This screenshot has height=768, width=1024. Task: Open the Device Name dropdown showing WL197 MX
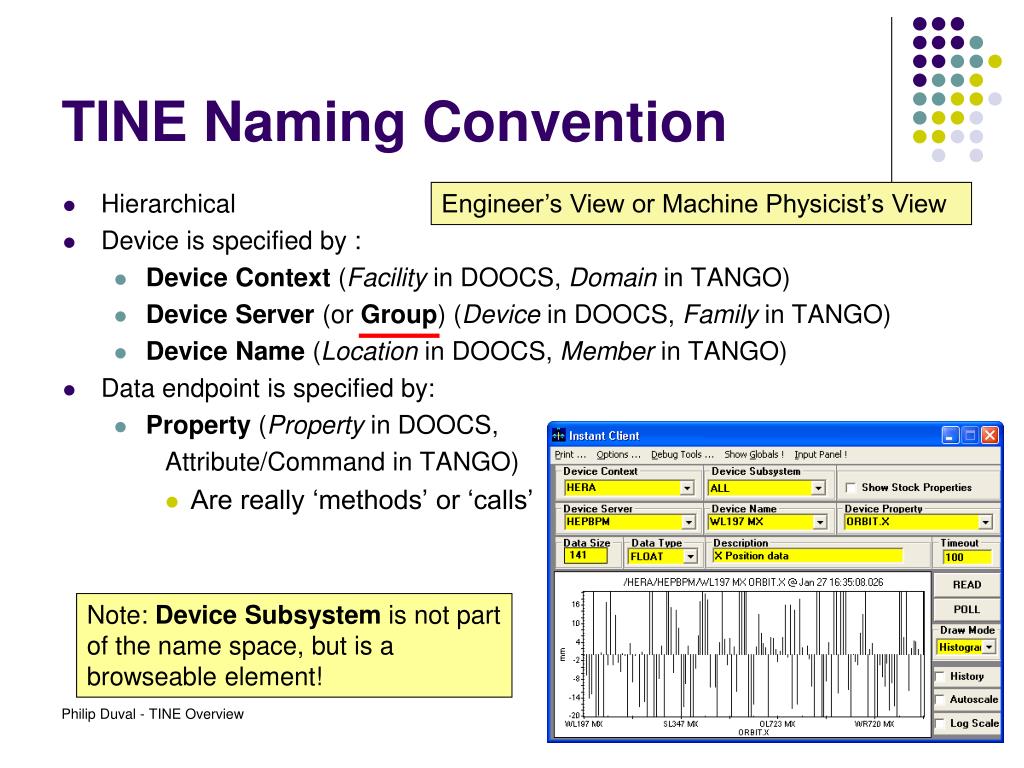pyautogui.click(x=820, y=522)
